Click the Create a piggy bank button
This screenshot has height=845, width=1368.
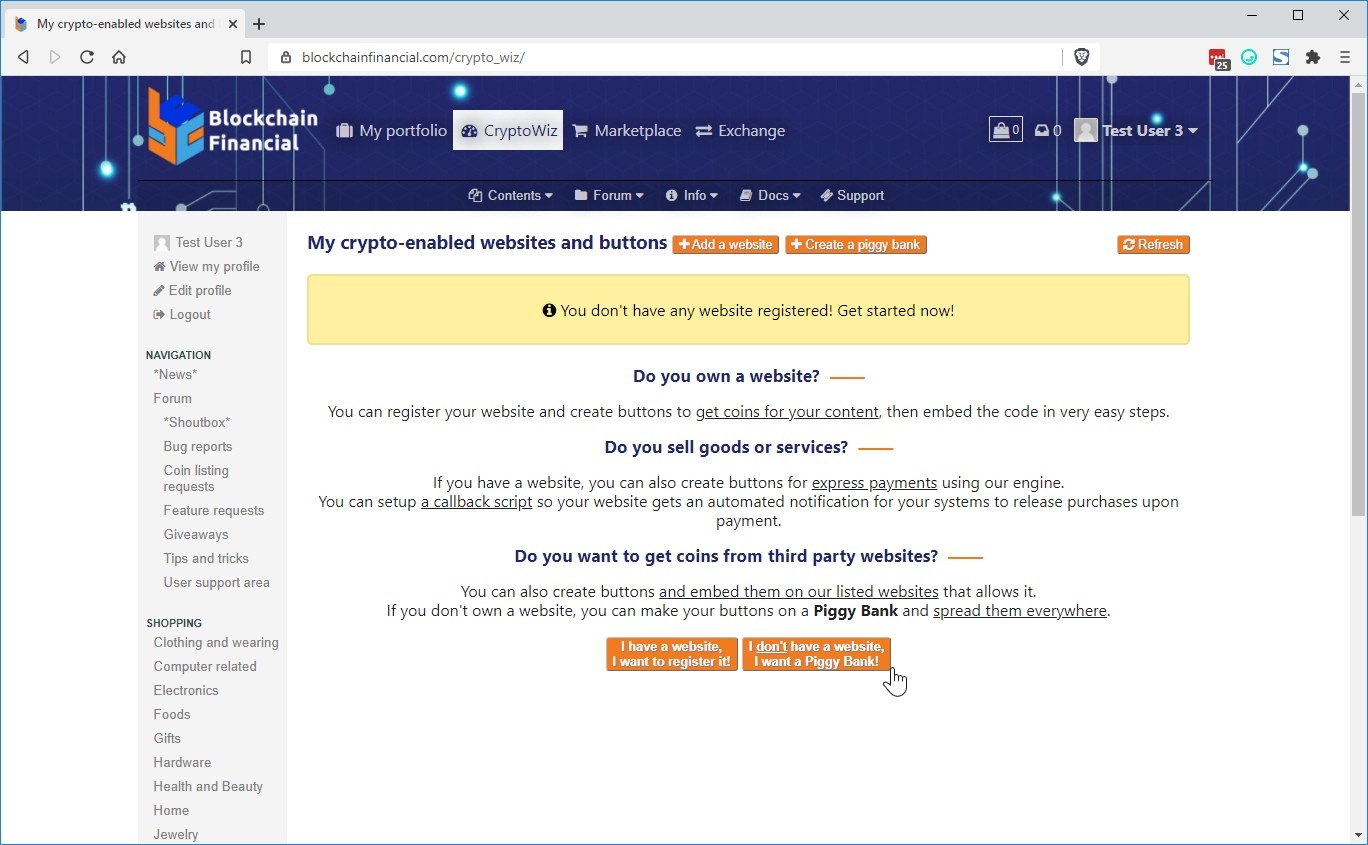pyautogui.click(x=856, y=245)
